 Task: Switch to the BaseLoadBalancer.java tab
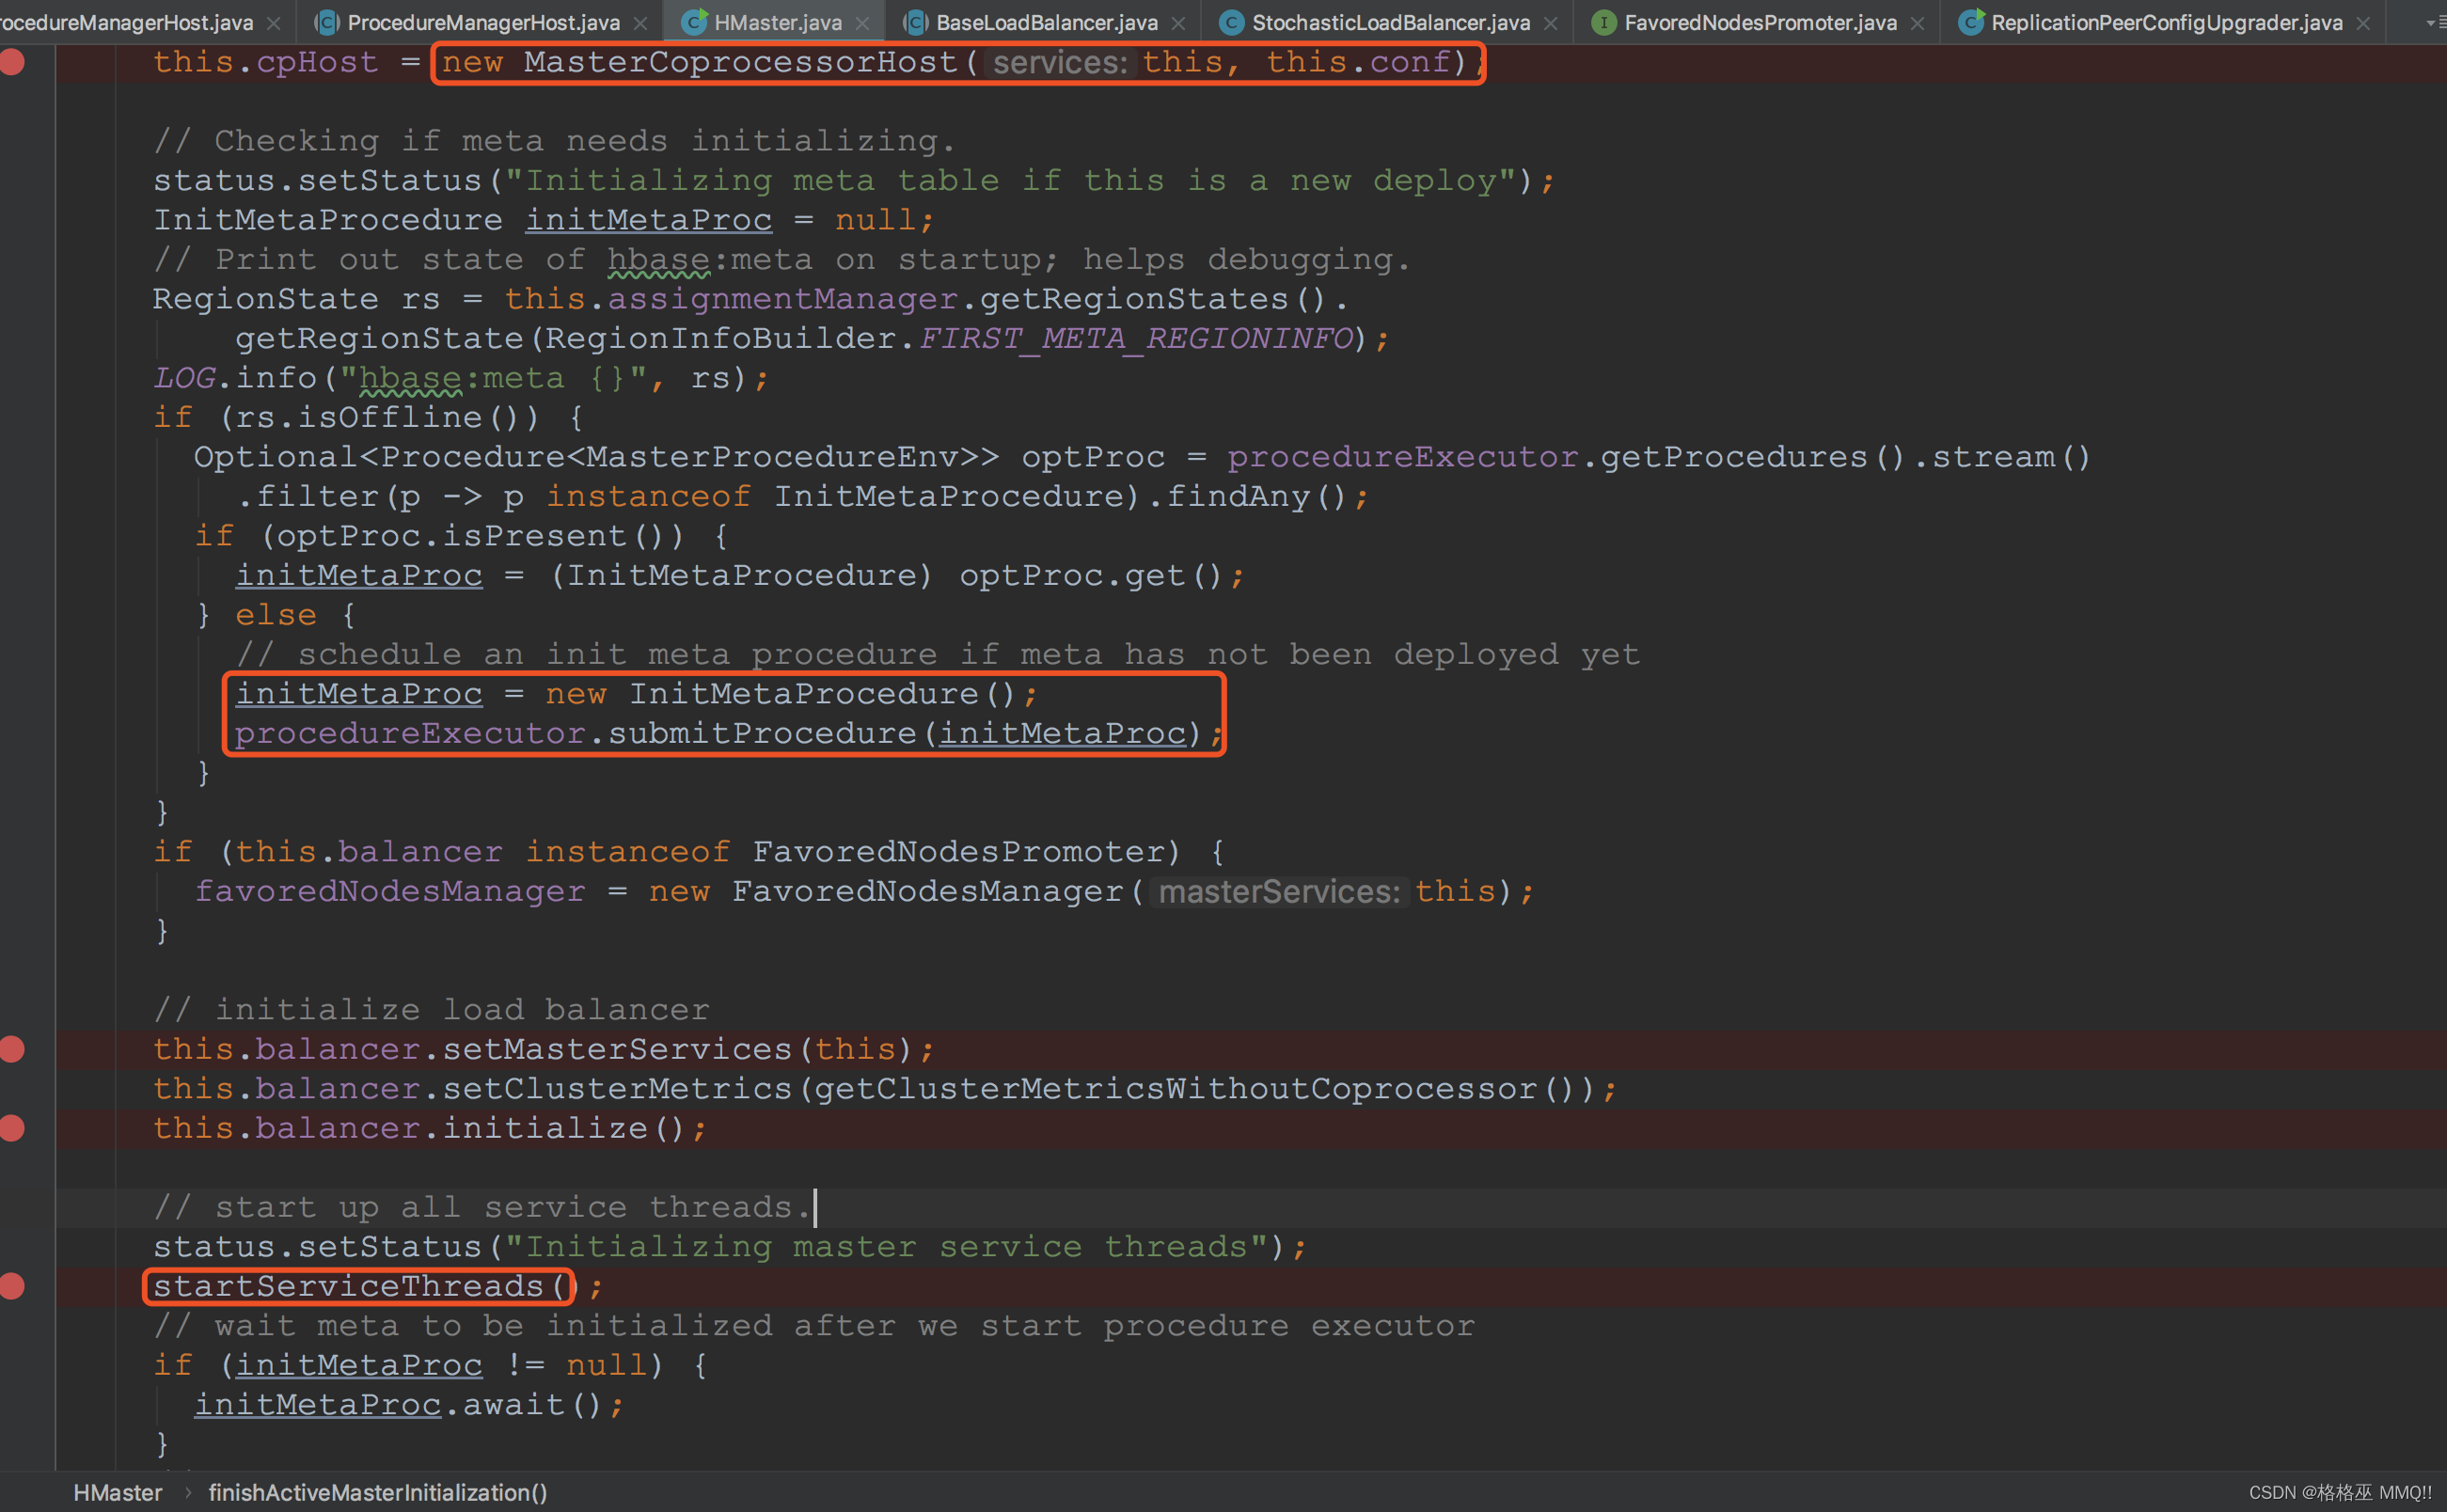1046,22
